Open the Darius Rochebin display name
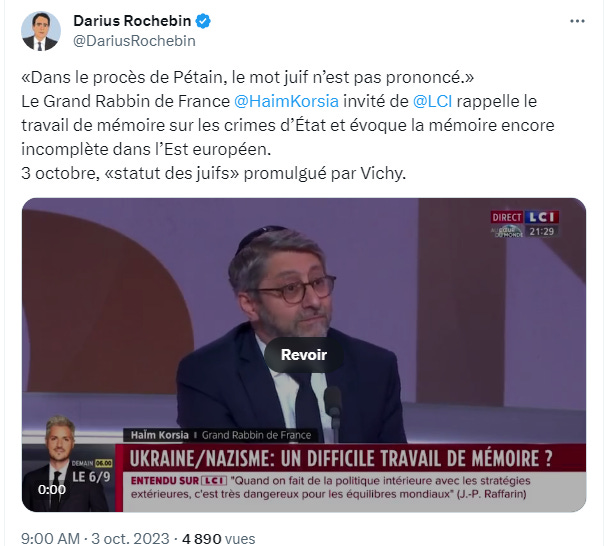Viewport: 607px width, 546px height. click(132, 21)
